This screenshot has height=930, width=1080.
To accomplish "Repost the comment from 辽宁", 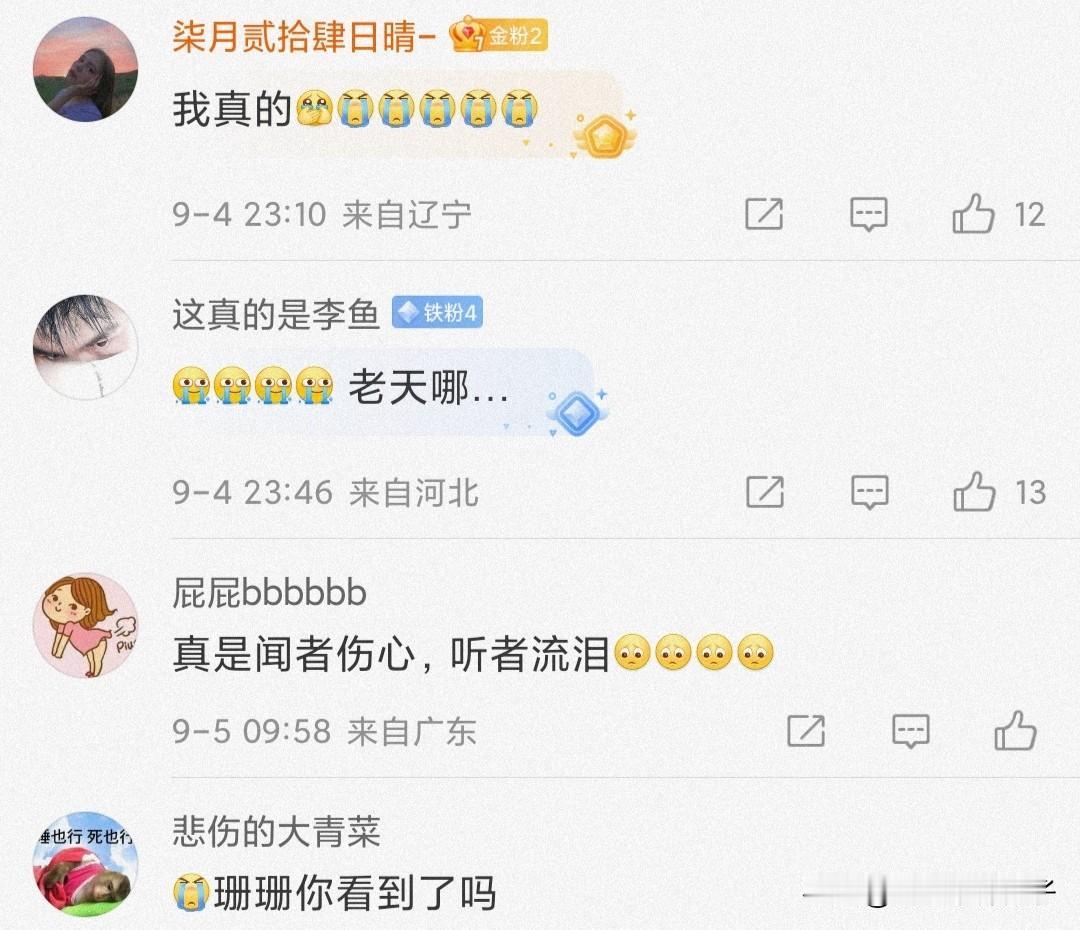I will pyautogui.click(x=765, y=214).
